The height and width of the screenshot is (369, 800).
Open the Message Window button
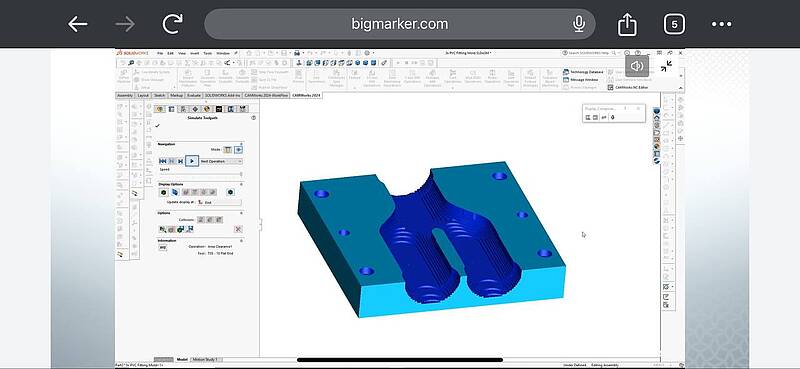581,80
